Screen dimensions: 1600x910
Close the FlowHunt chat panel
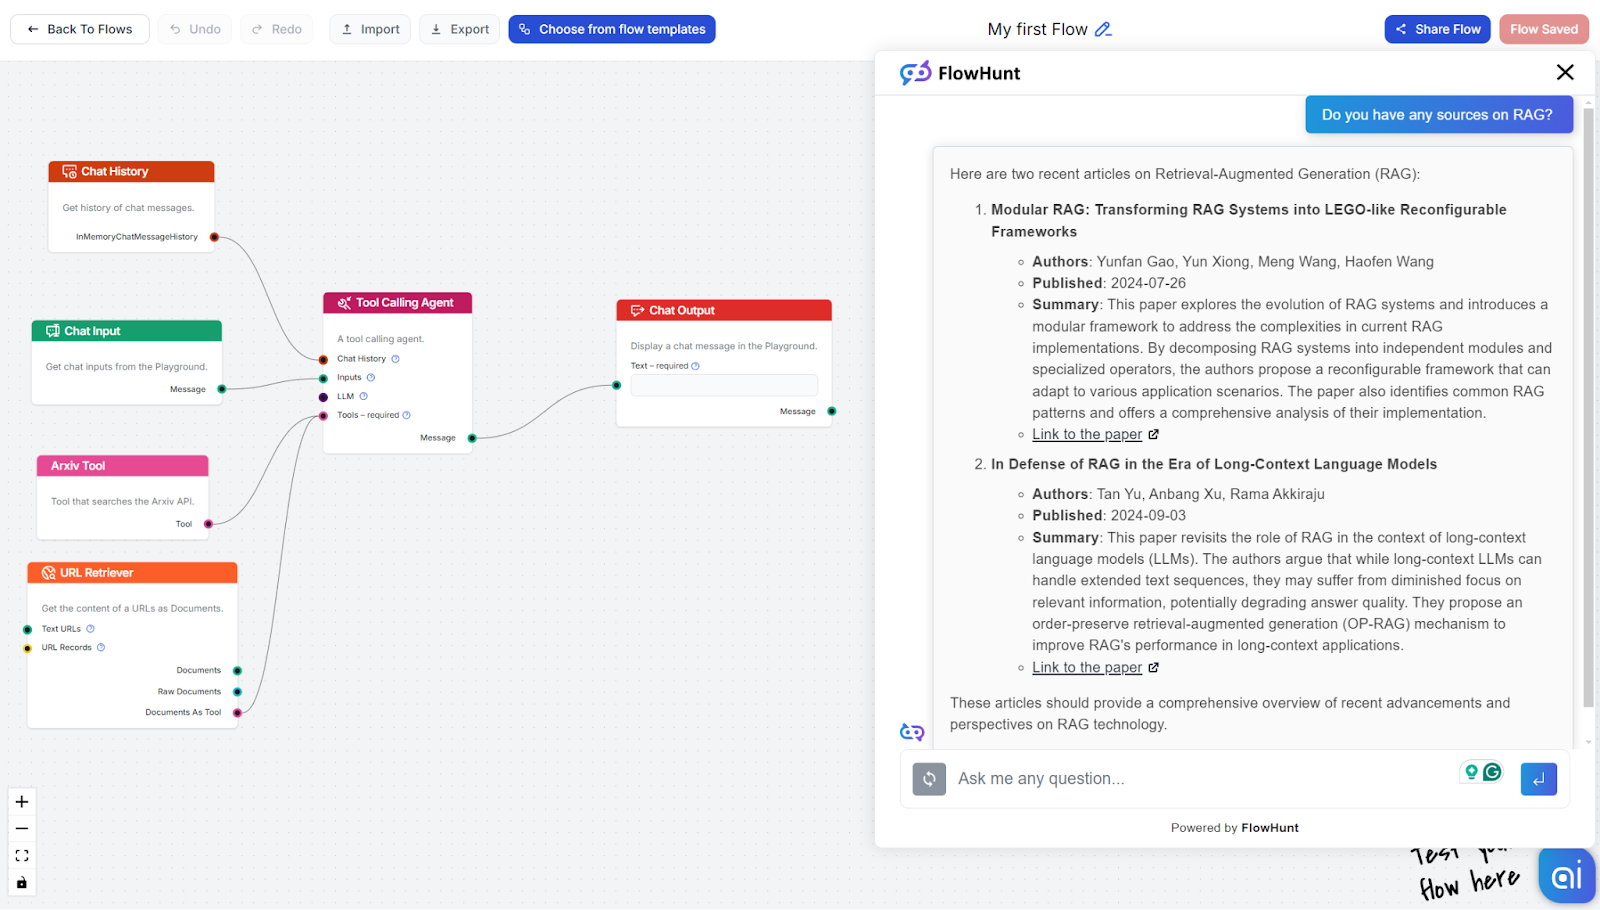click(x=1565, y=72)
